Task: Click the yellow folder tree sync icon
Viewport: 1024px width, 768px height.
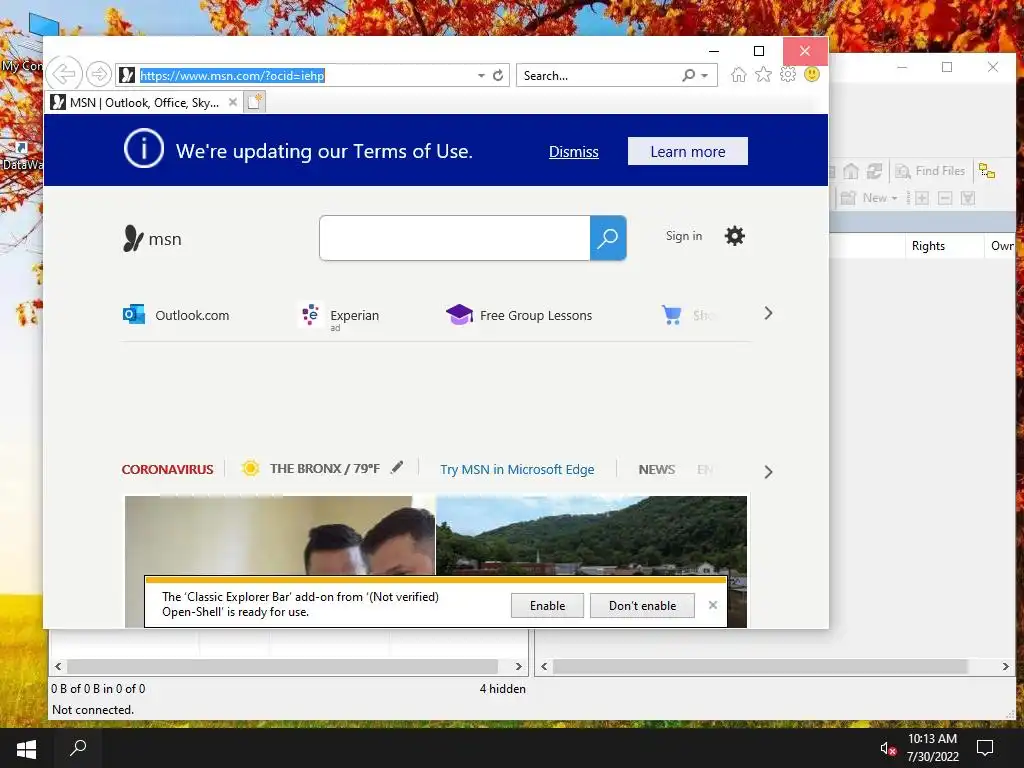Action: (987, 171)
